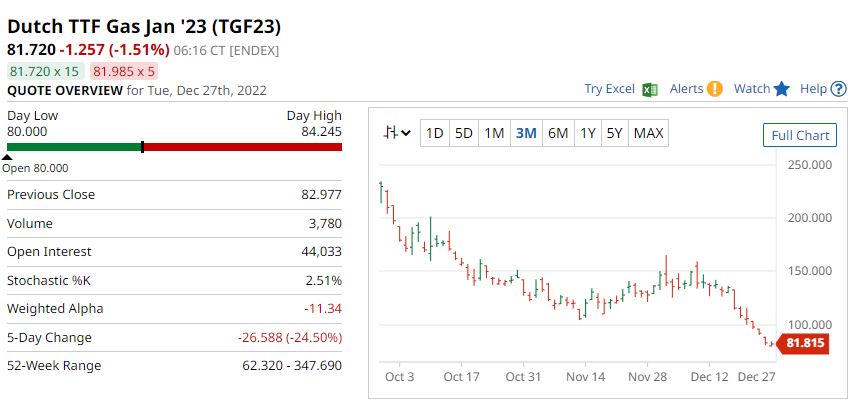Switch chart to 6M range
Viewport: 859px width, 408px height.
tap(558, 133)
